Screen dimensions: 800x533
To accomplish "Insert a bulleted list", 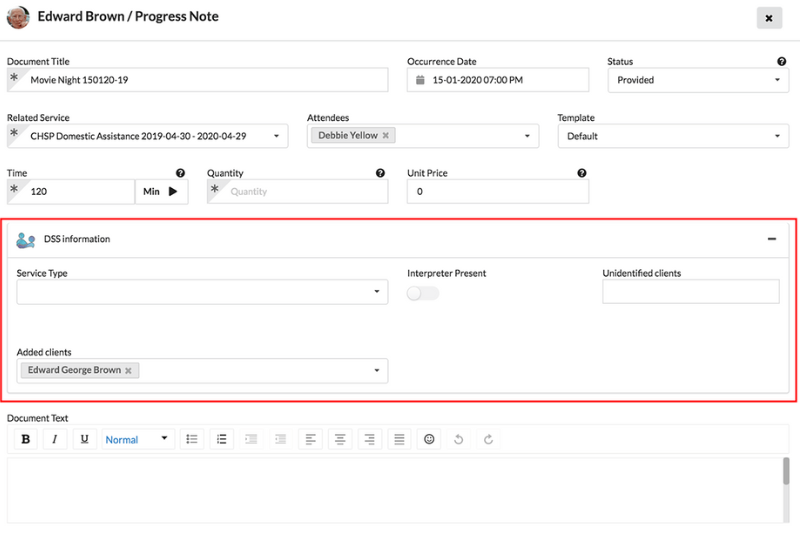I will 192,439.
